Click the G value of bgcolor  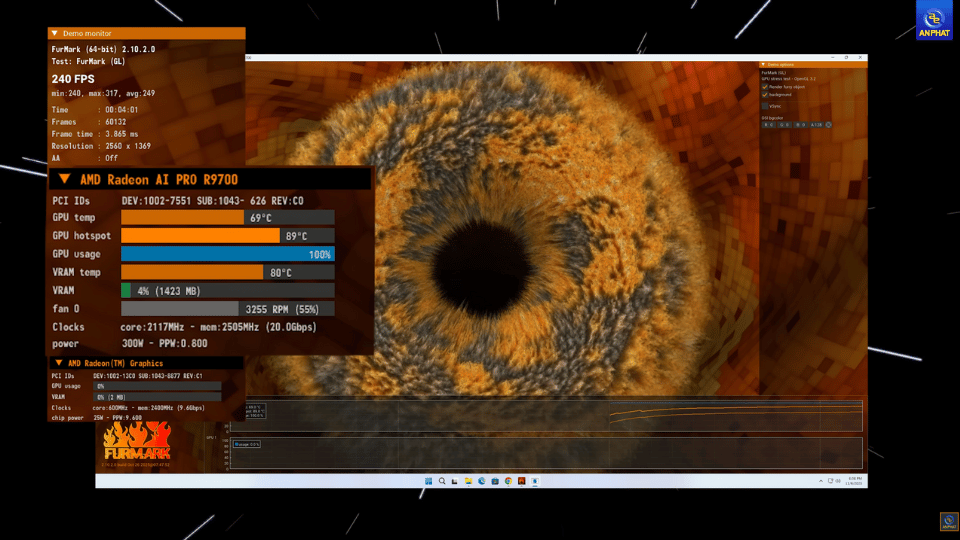tap(785, 125)
